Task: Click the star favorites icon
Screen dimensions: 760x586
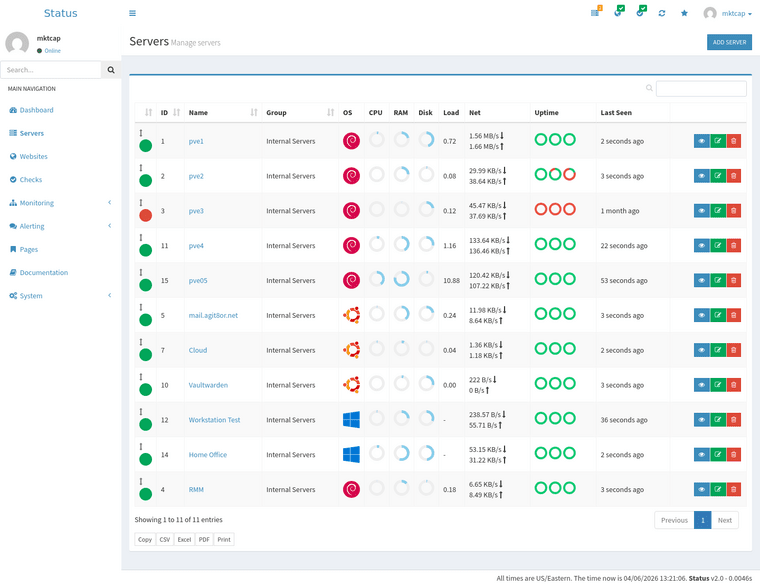Action: 684,13
